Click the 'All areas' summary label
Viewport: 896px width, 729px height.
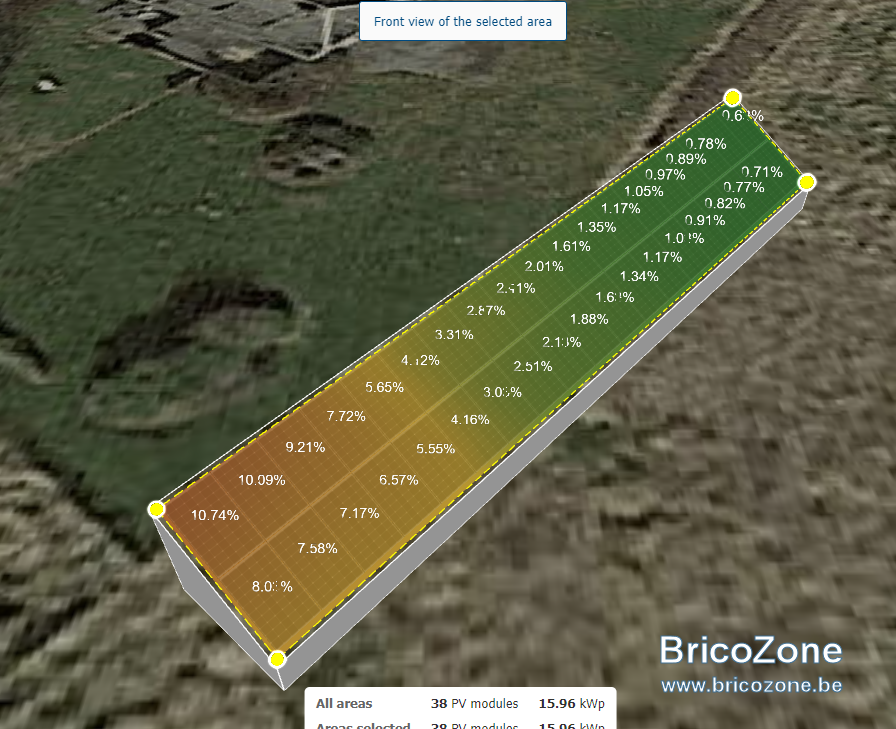pyautogui.click(x=344, y=703)
